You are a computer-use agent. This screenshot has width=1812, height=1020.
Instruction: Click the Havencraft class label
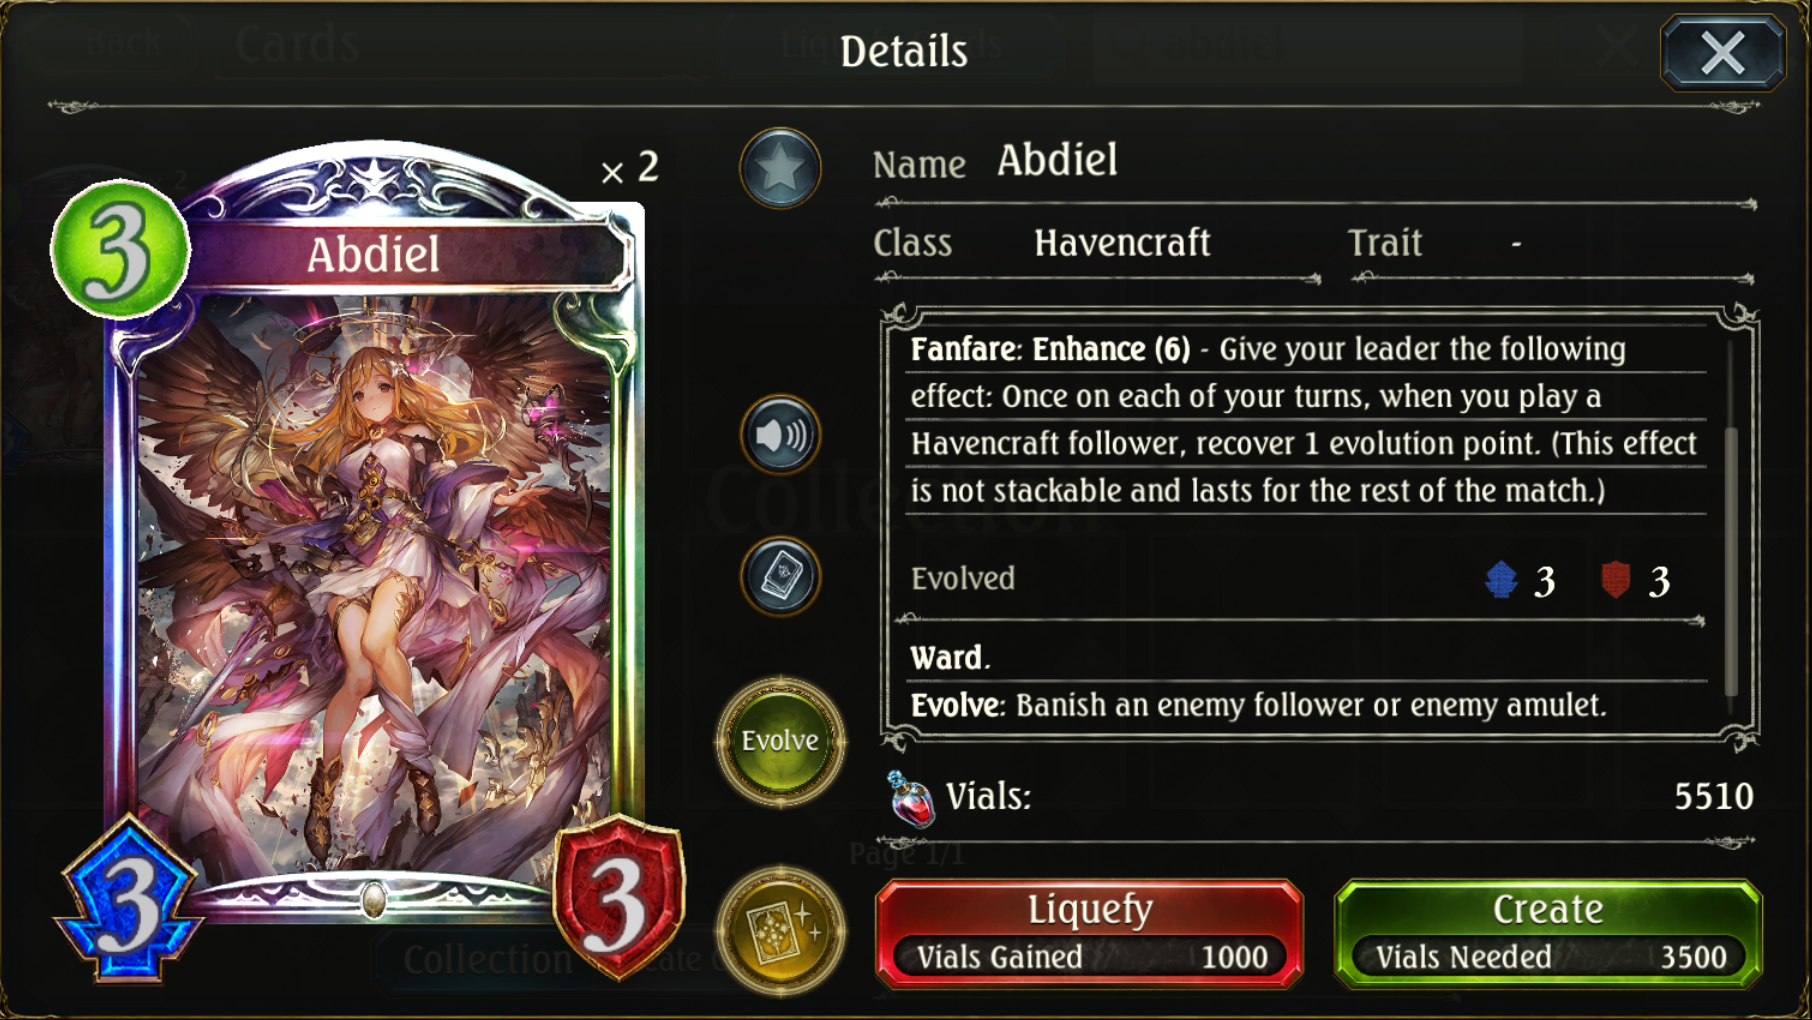click(x=1122, y=243)
